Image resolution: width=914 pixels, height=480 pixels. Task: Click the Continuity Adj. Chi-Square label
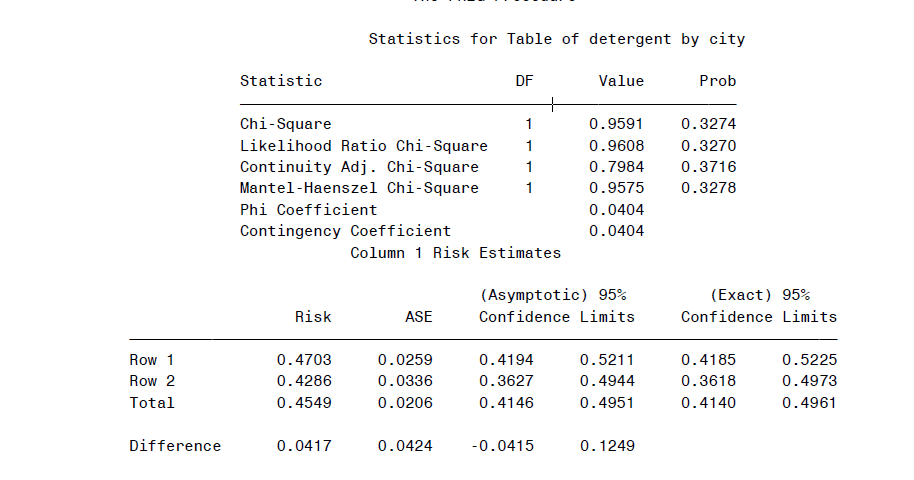point(359,167)
